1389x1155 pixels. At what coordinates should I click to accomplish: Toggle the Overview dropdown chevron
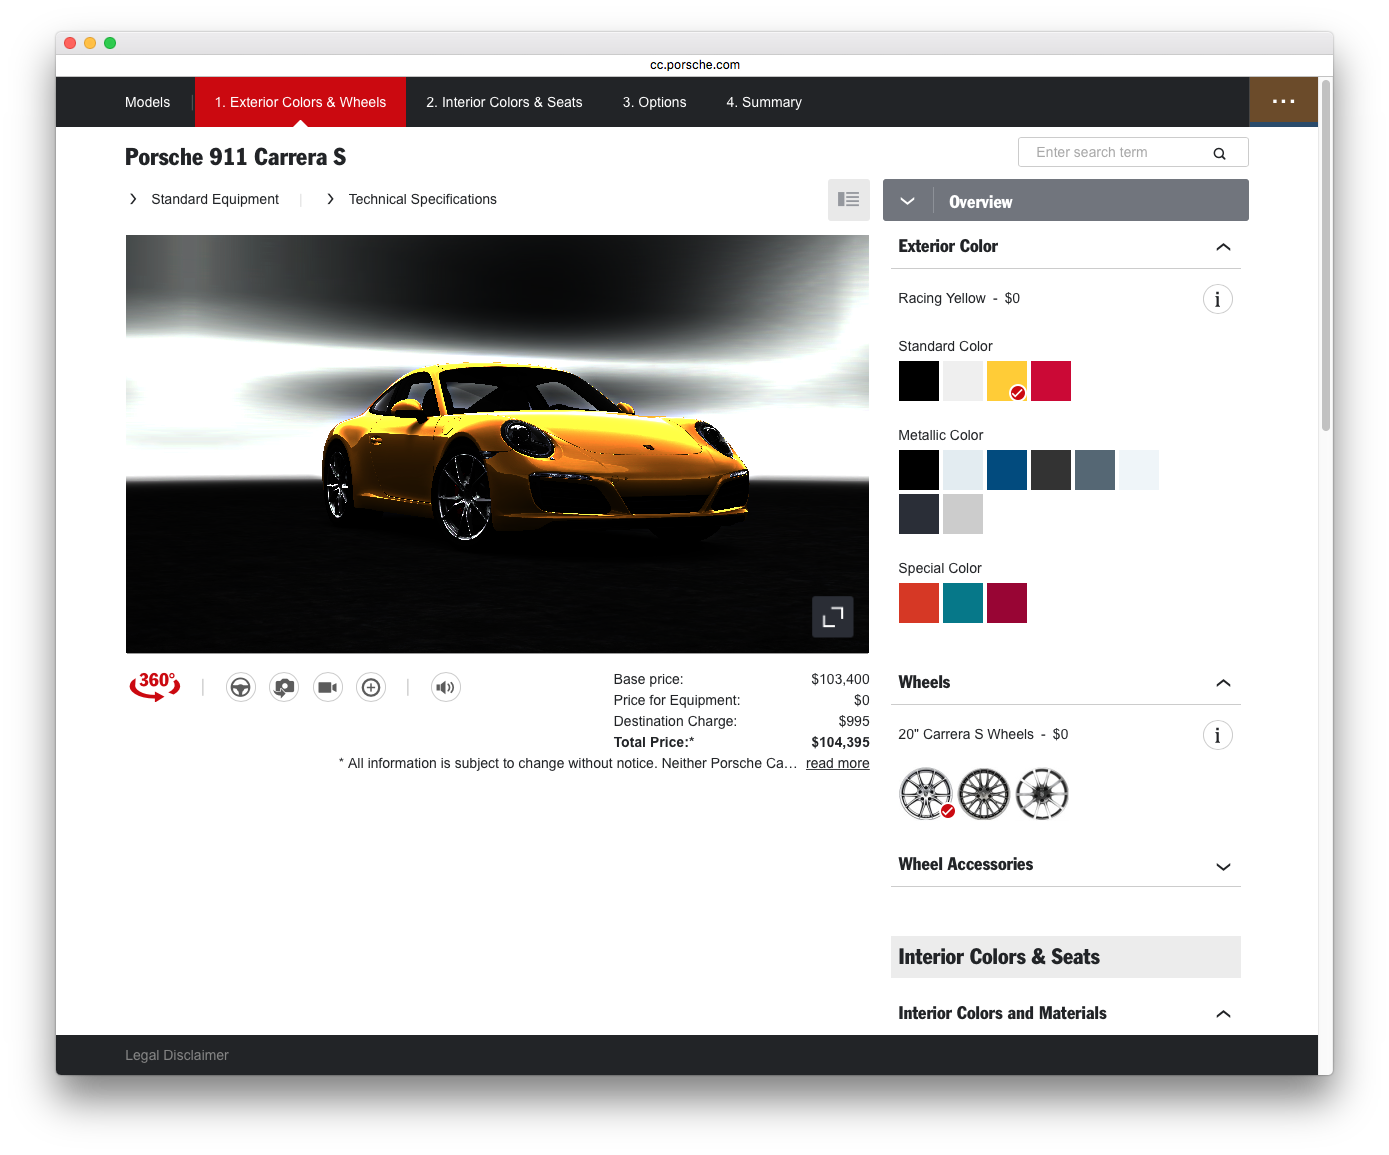point(907,201)
